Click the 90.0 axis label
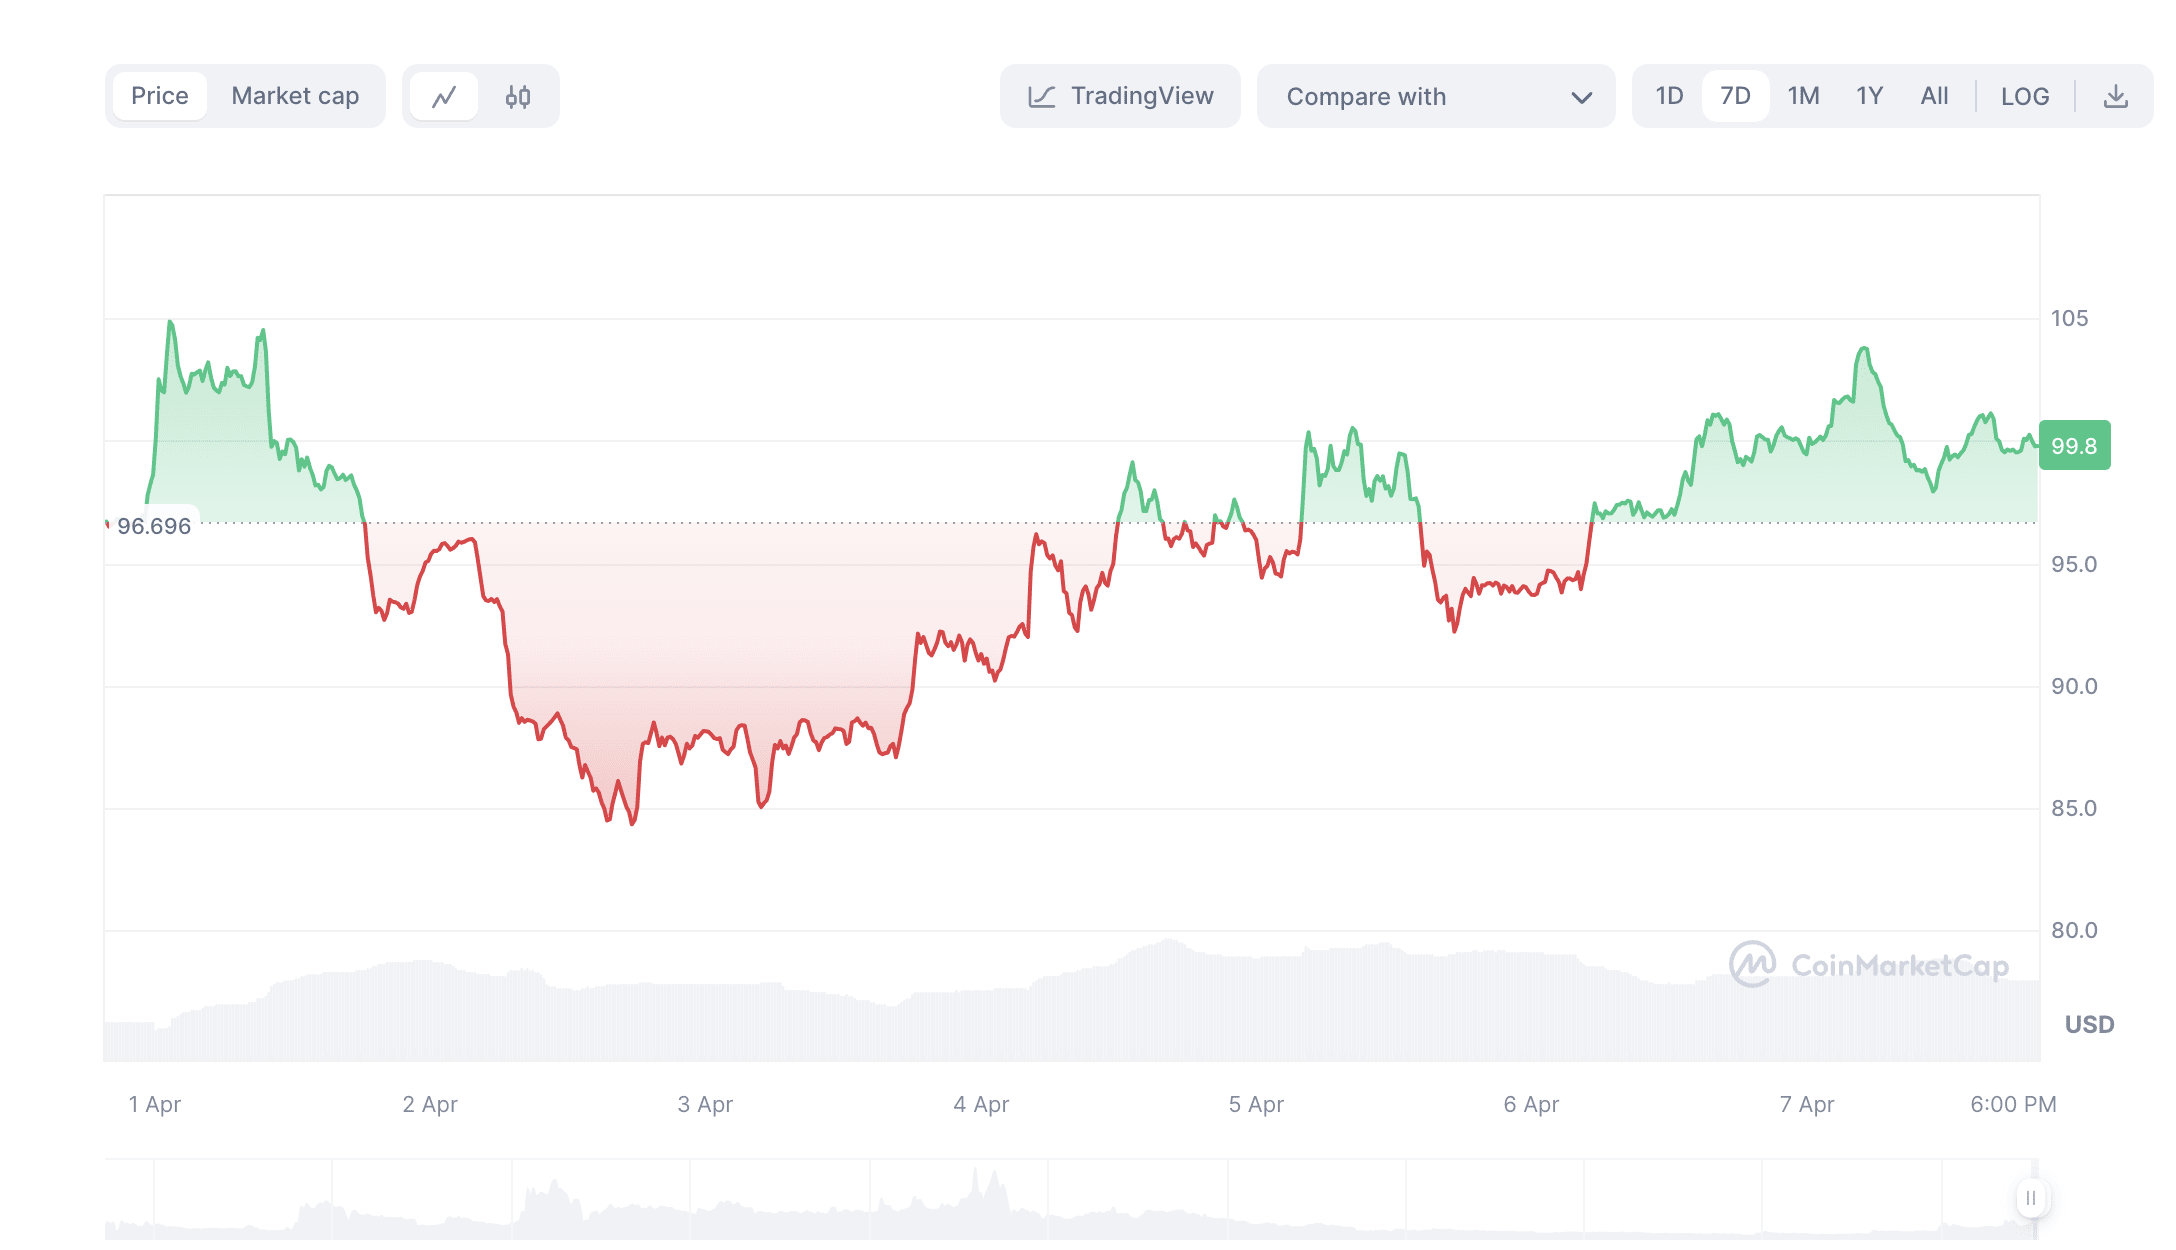 coord(2073,686)
